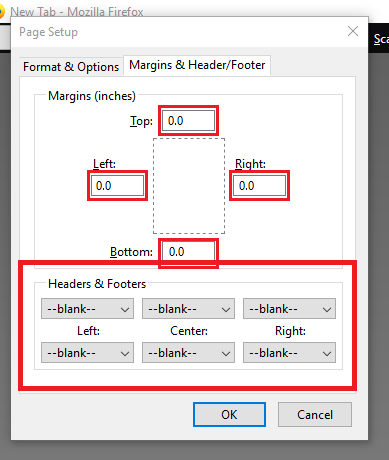Close the Page Setup dialog with X
The image size is (389, 460).
click(353, 31)
